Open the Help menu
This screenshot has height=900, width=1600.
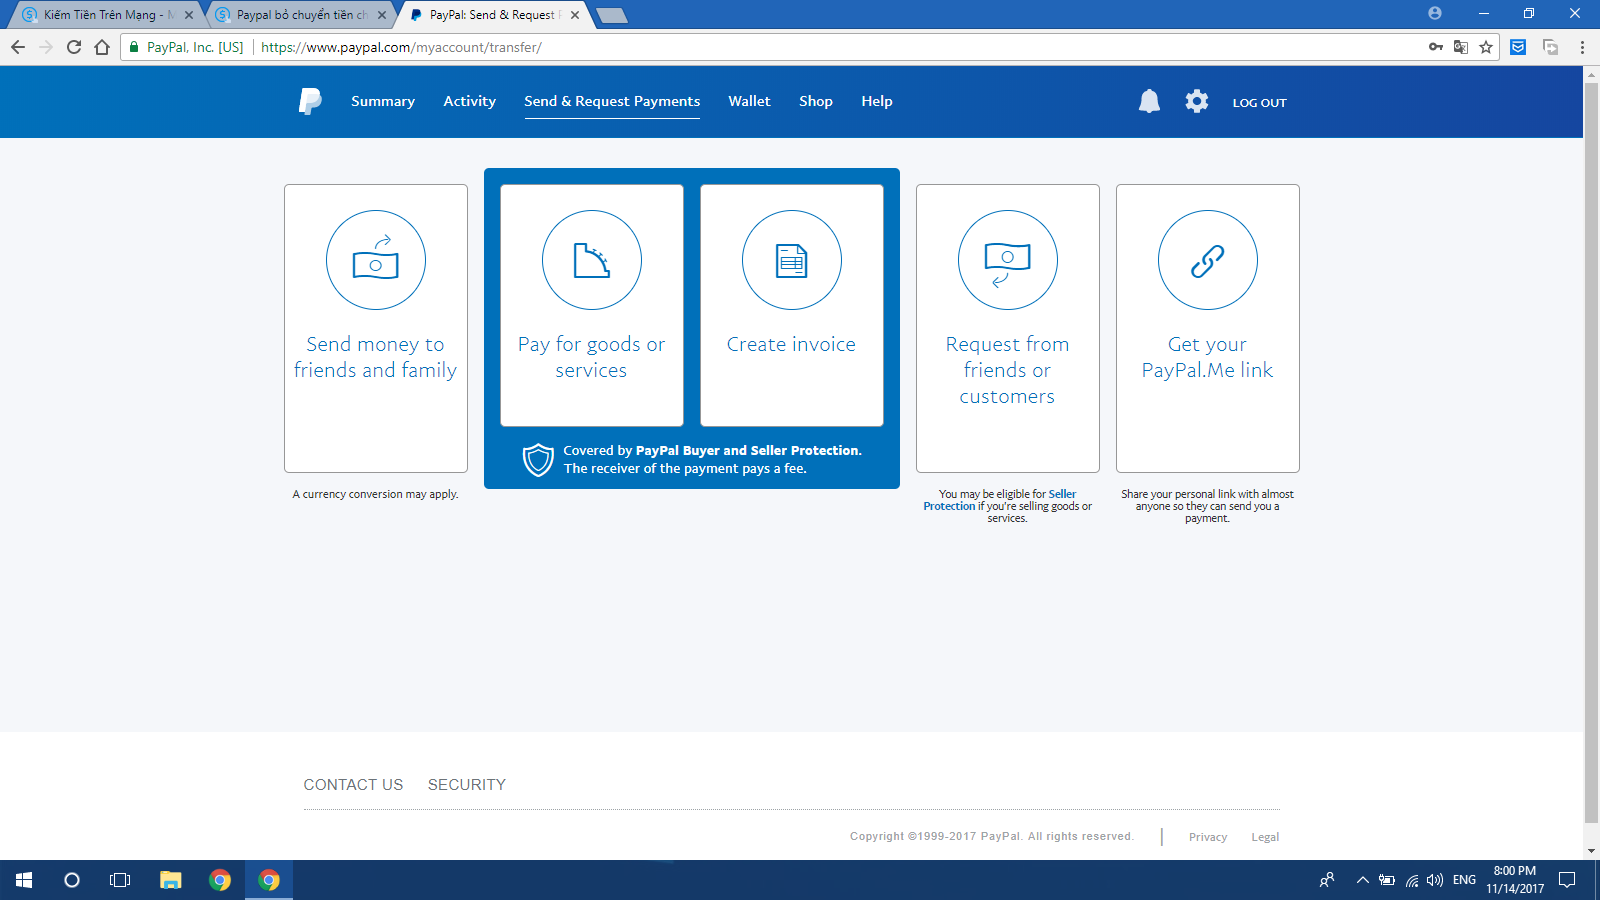pos(877,101)
